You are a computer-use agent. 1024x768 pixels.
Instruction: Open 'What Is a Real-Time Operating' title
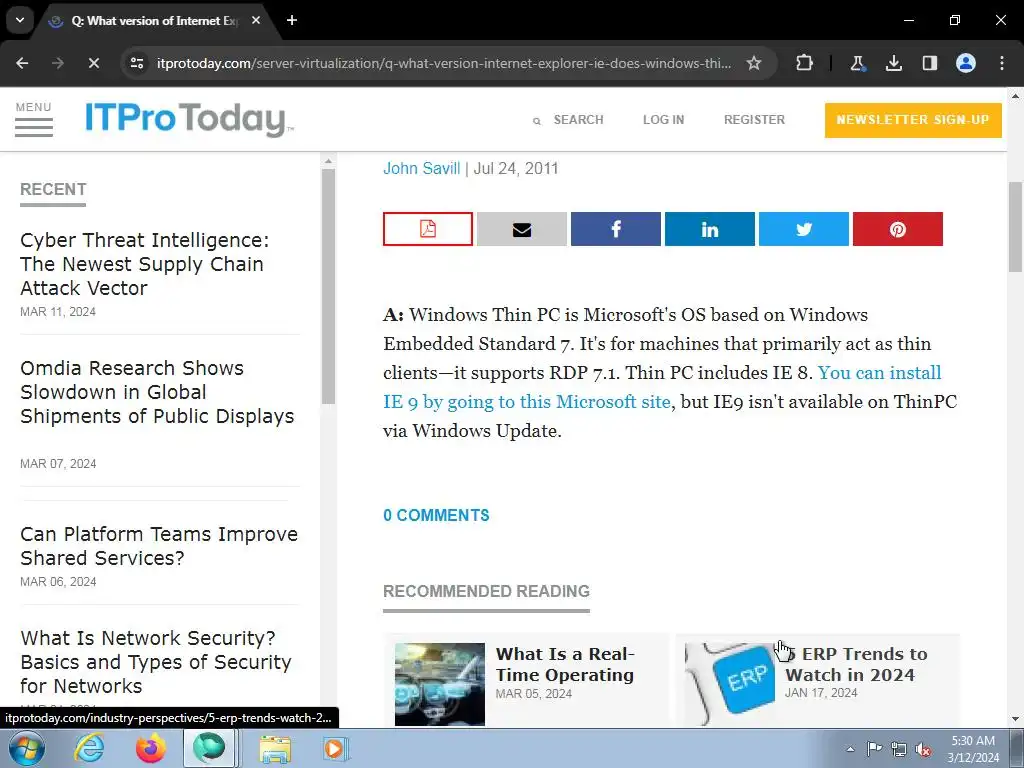(x=565, y=664)
